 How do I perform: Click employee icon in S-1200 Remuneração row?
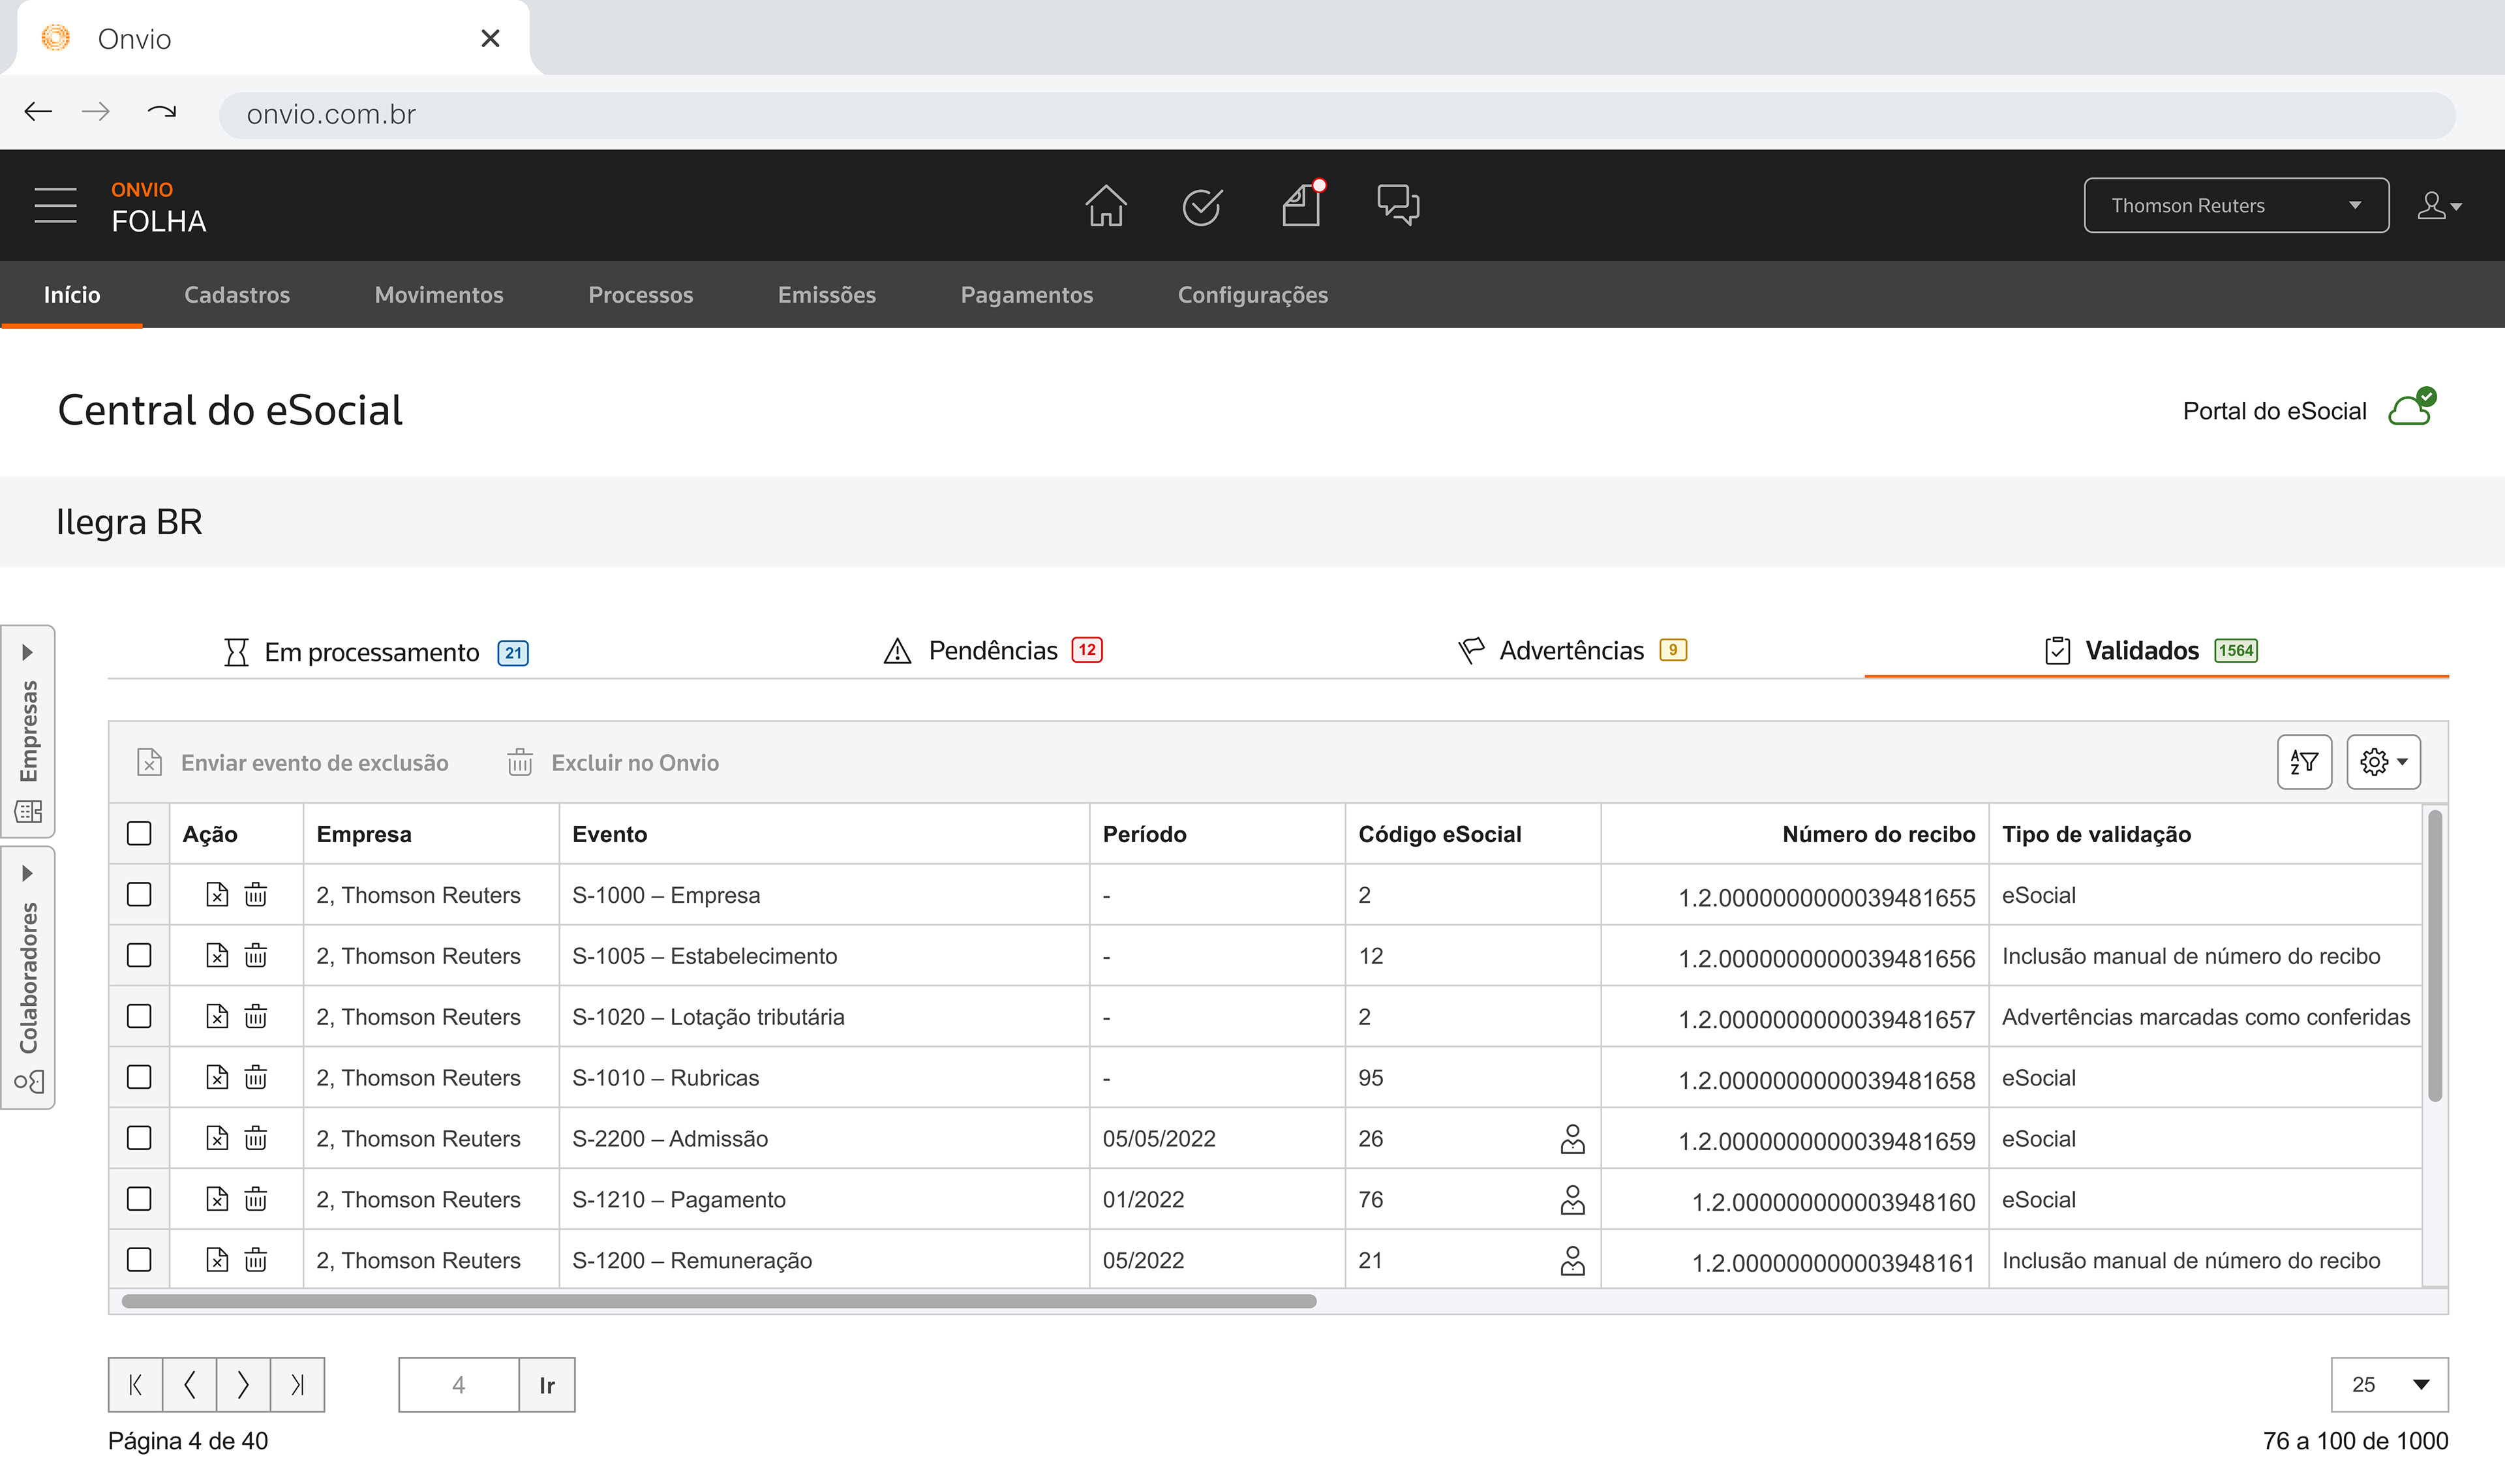pos(1572,1261)
